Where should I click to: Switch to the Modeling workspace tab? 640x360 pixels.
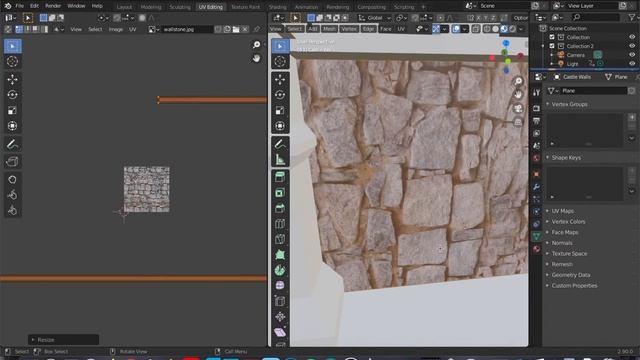(x=151, y=7)
